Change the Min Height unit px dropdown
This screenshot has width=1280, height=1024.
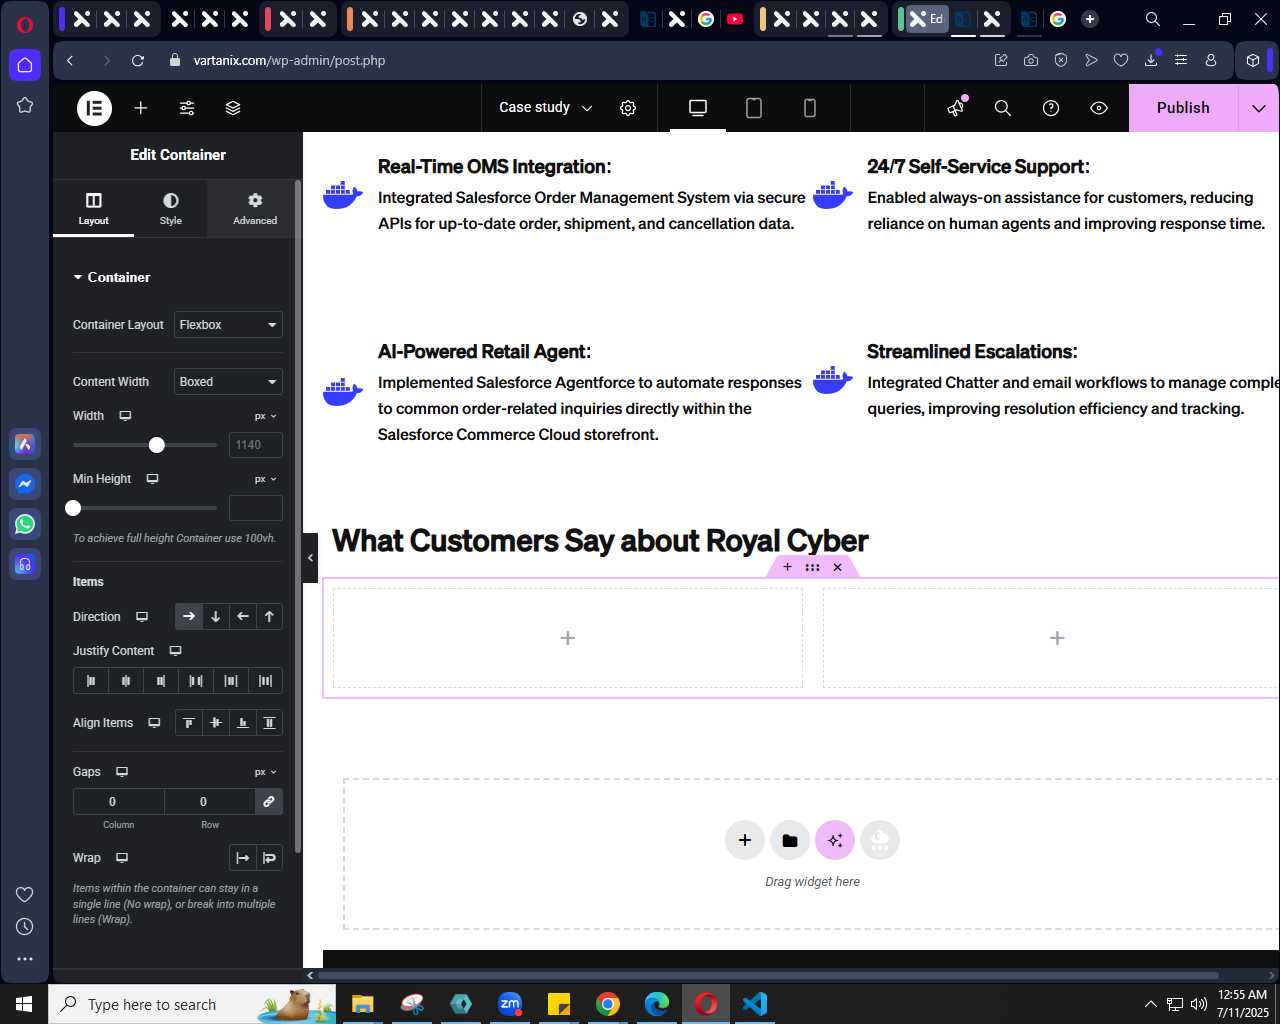[265, 479]
